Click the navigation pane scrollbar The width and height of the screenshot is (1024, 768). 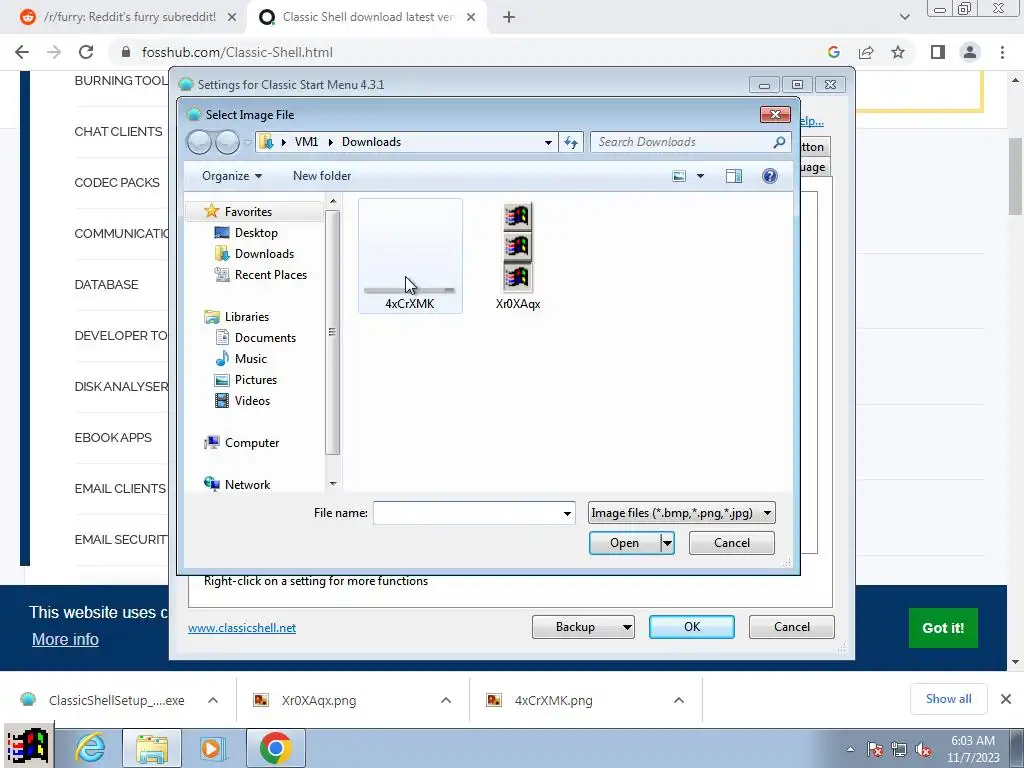(x=332, y=332)
